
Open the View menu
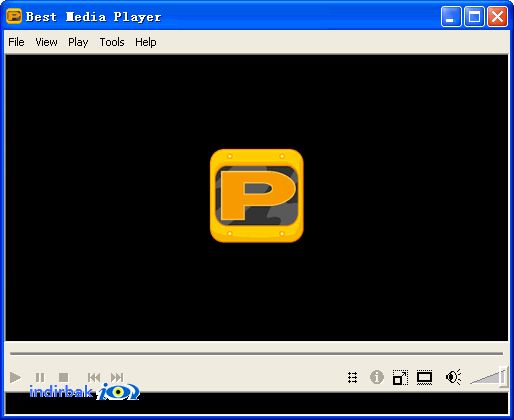[46, 42]
